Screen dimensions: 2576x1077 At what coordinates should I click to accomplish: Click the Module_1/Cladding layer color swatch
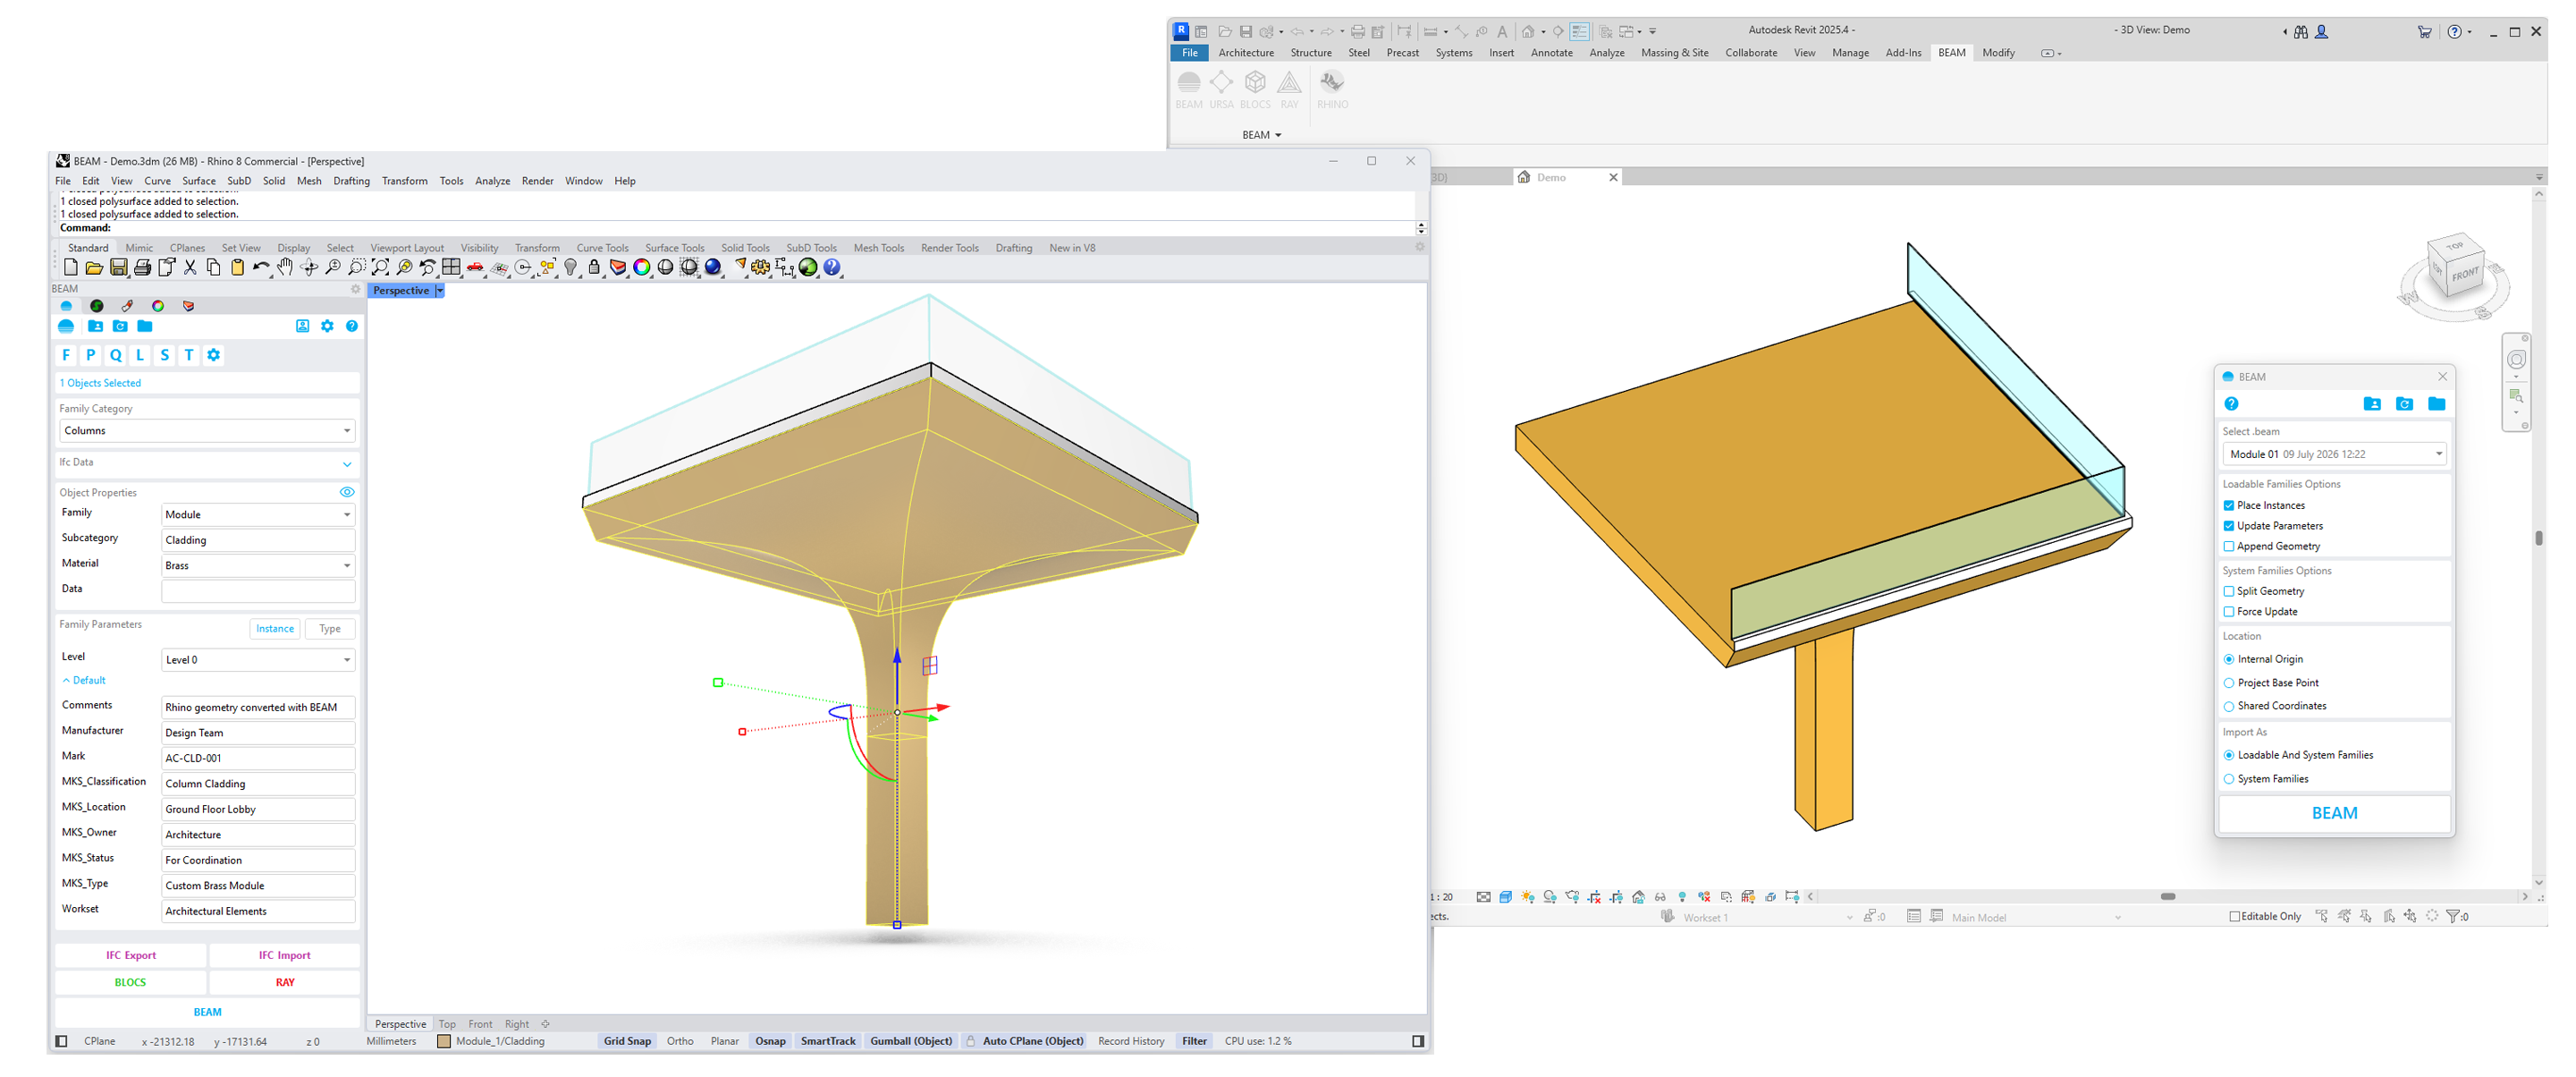(x=444, y=1041)
